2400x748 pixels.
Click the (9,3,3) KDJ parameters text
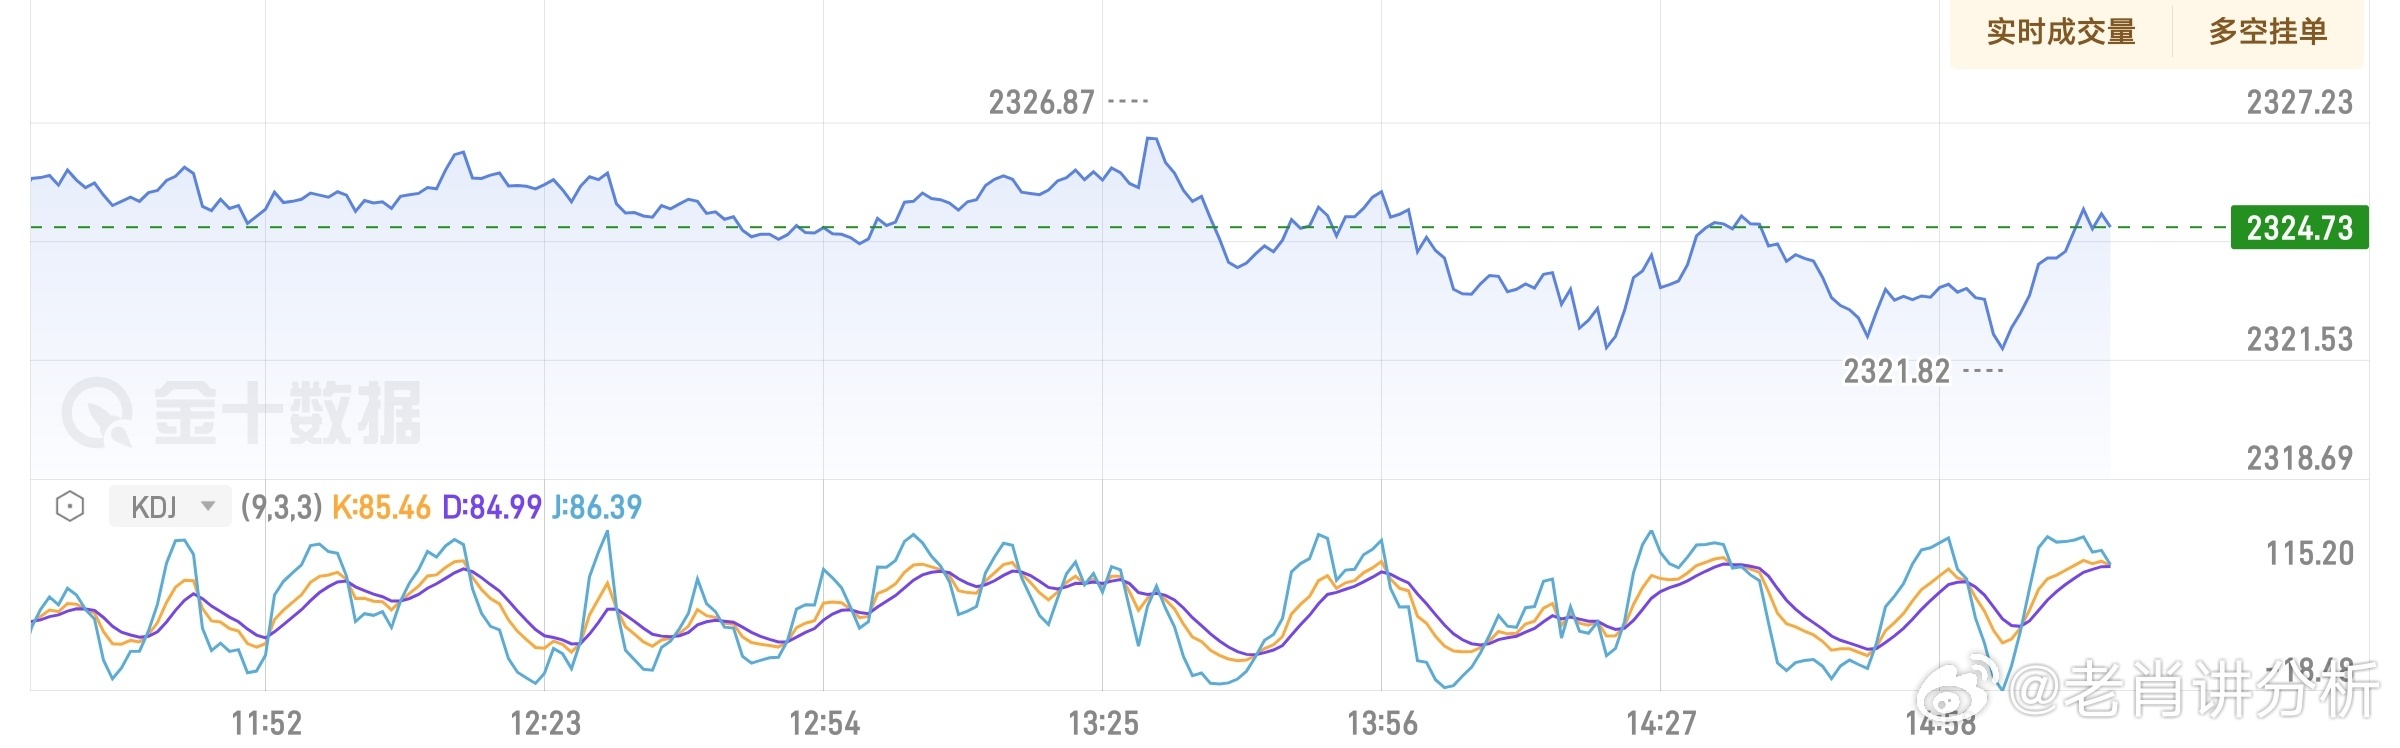[281, 507]
